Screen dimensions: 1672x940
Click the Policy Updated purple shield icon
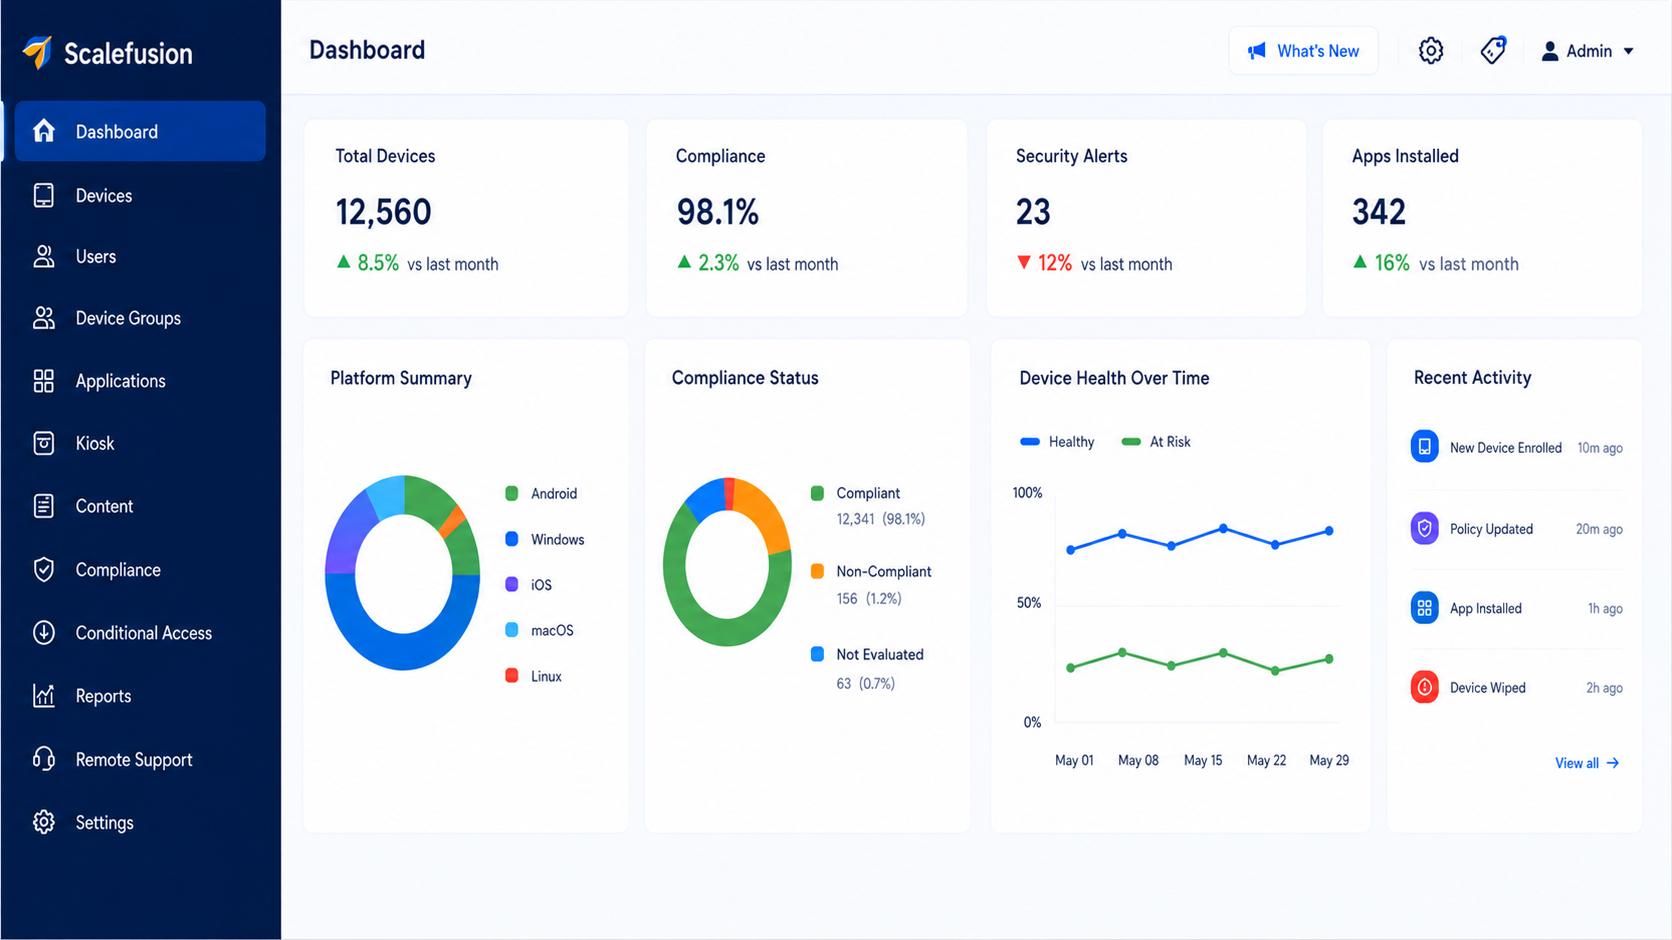(1424, 528)
